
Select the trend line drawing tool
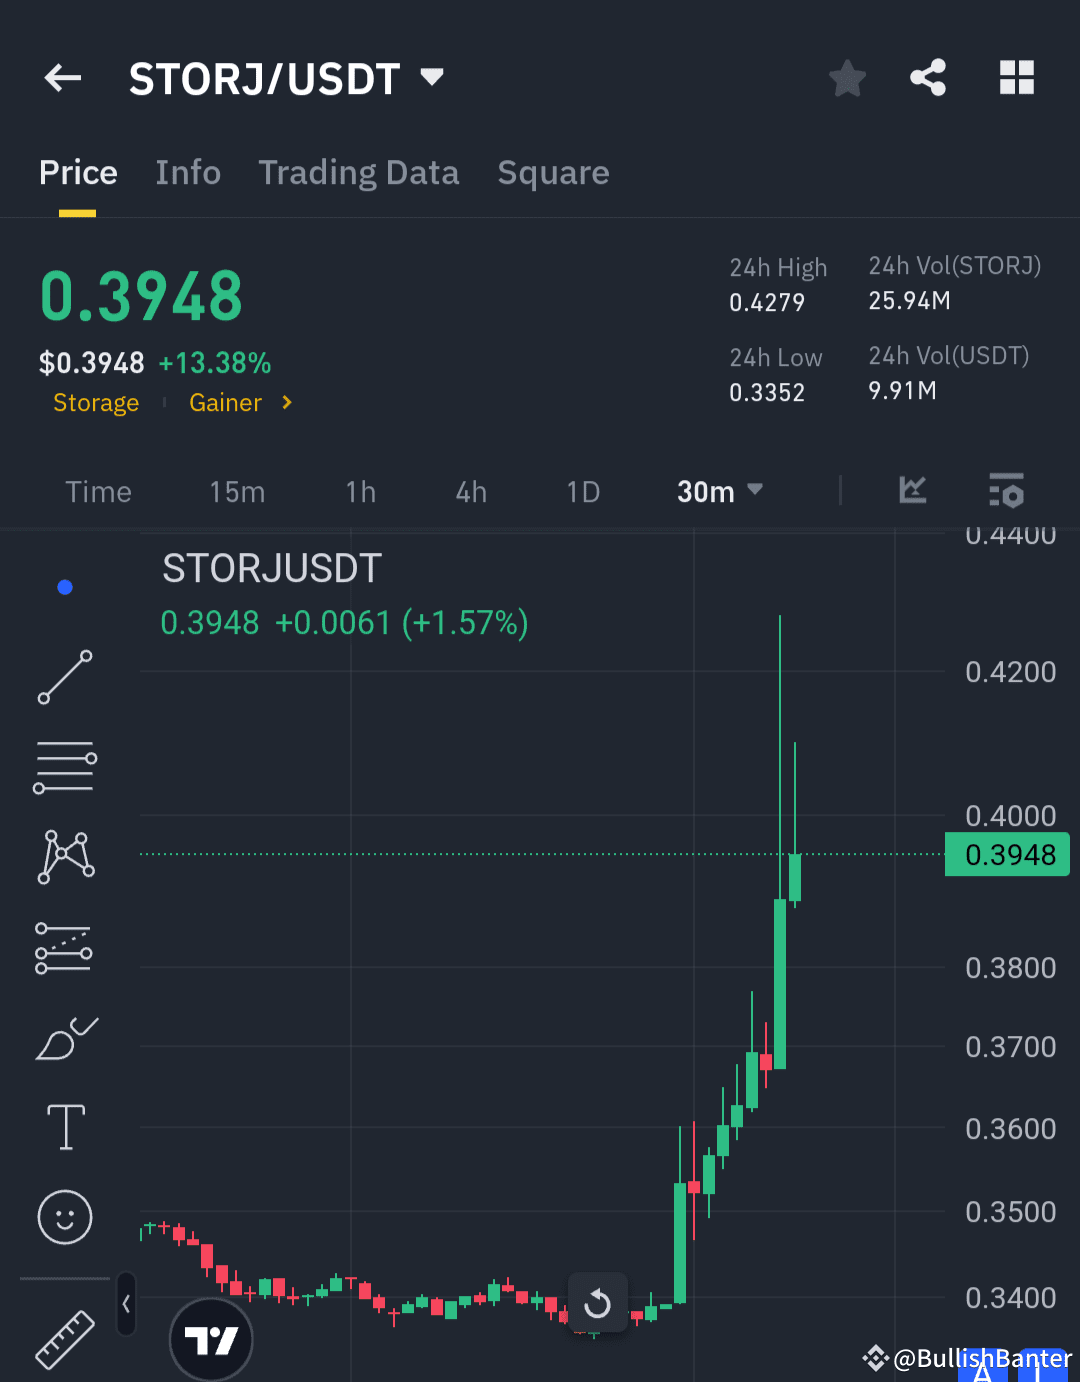(65, 678)
